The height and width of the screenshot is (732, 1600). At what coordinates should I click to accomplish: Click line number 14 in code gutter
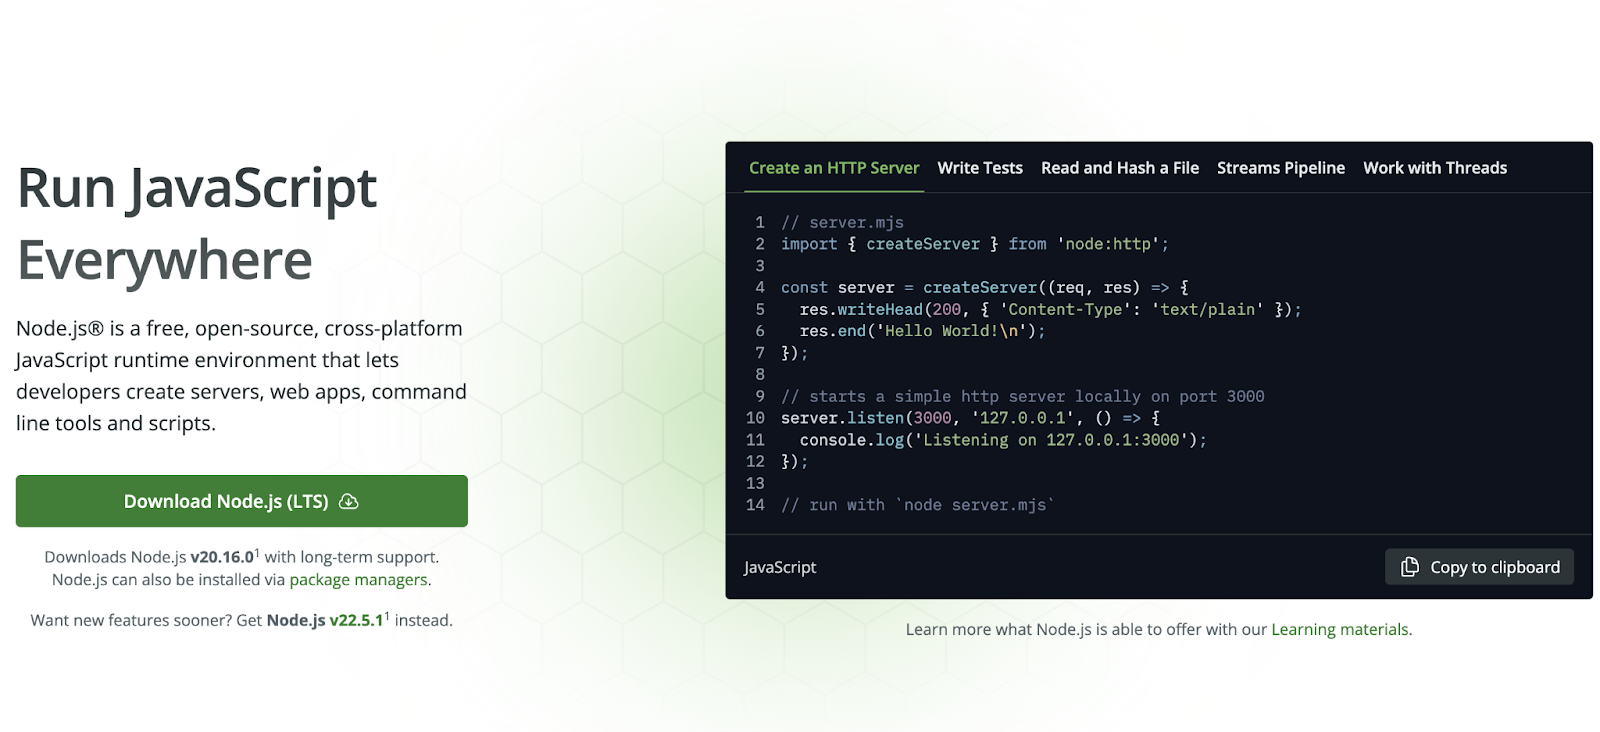755,505
